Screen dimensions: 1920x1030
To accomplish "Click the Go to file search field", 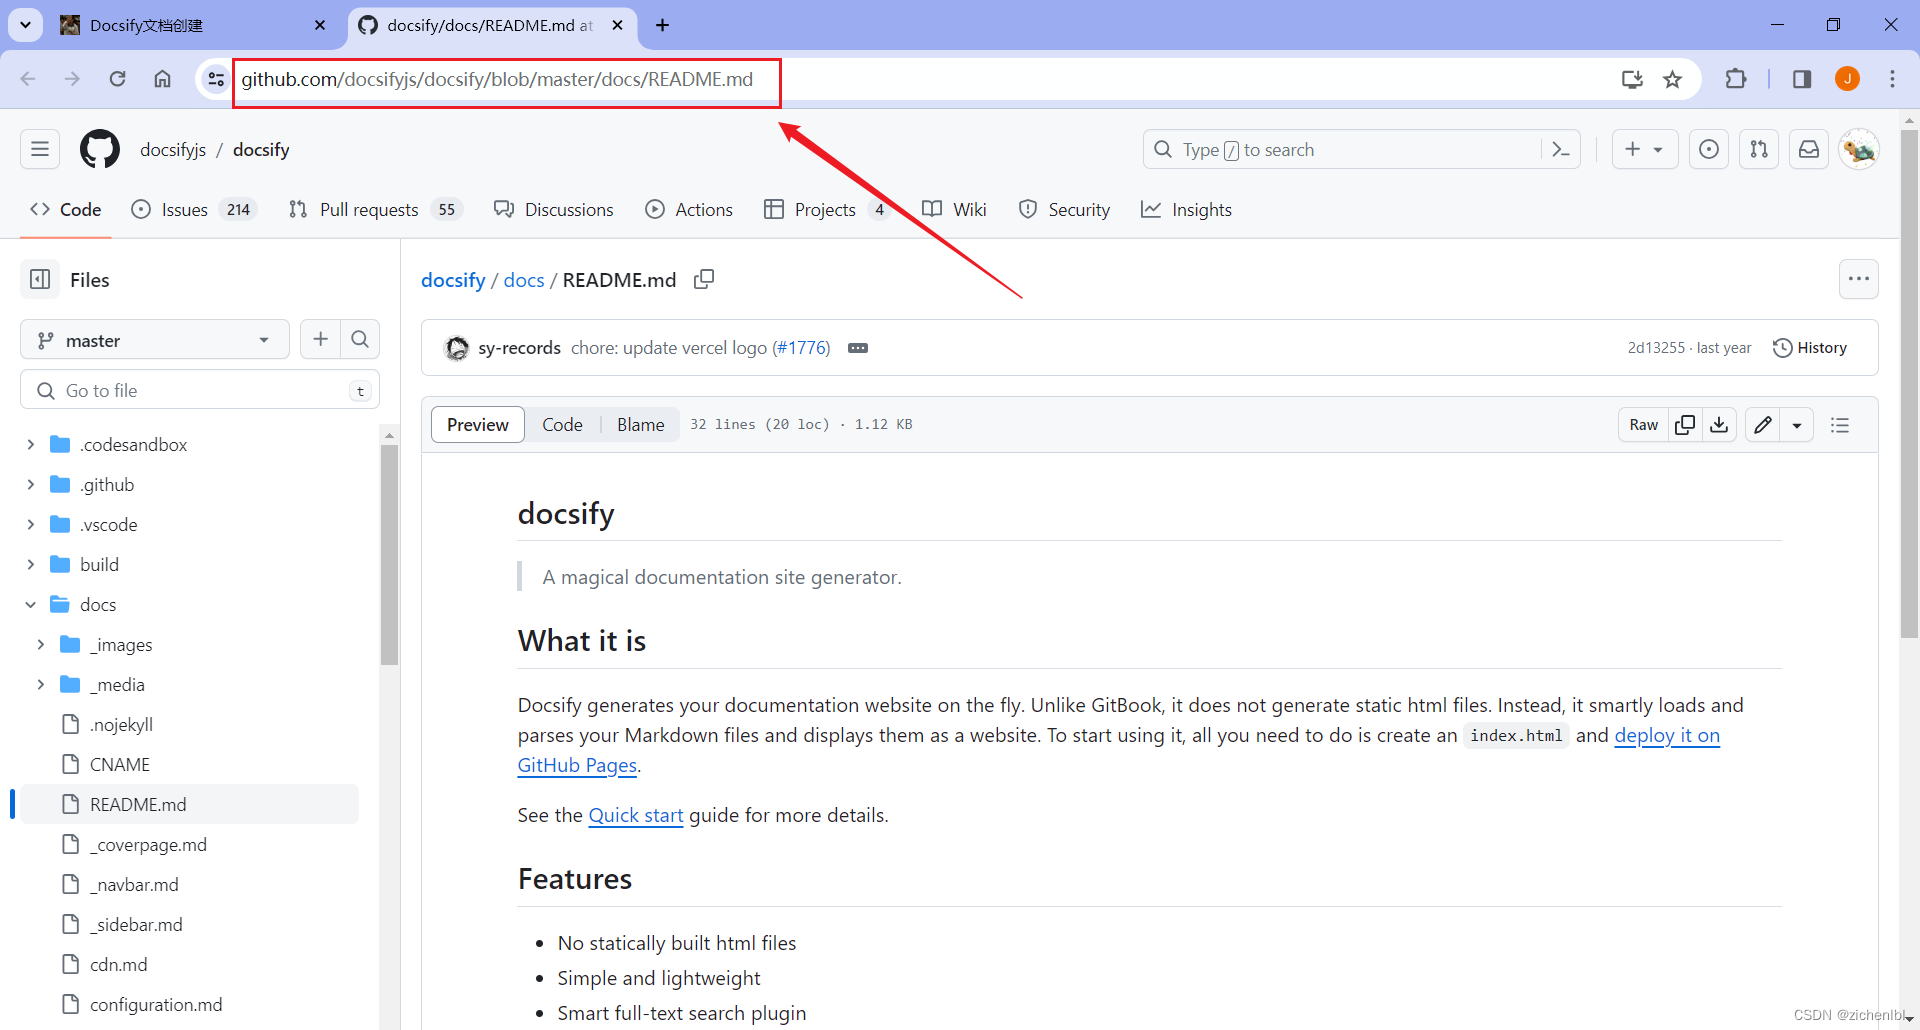I will 200,390.
